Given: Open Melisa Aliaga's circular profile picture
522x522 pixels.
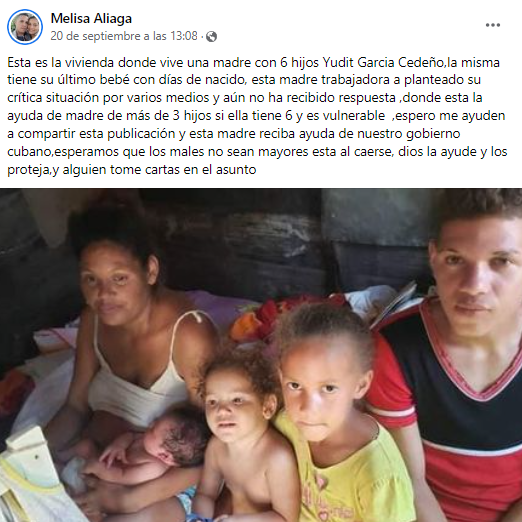Looking at the screenshot, I should pos(25,27).
